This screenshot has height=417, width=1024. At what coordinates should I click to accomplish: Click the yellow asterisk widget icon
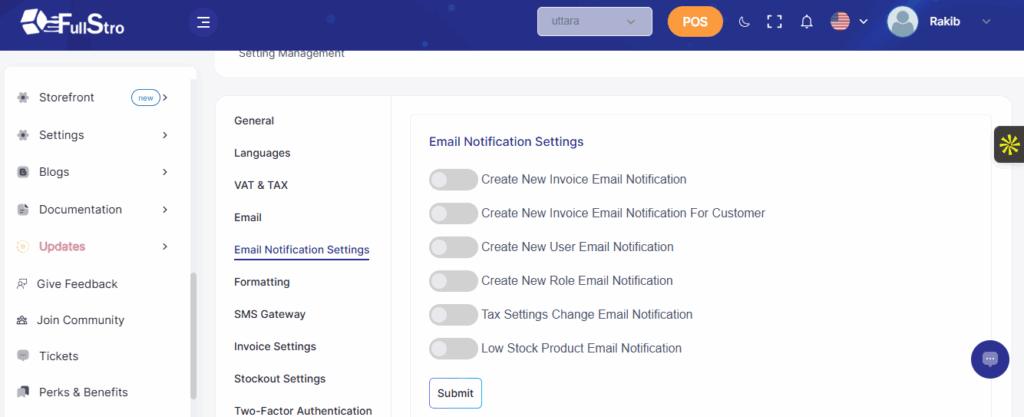(x=1008, y=145)
